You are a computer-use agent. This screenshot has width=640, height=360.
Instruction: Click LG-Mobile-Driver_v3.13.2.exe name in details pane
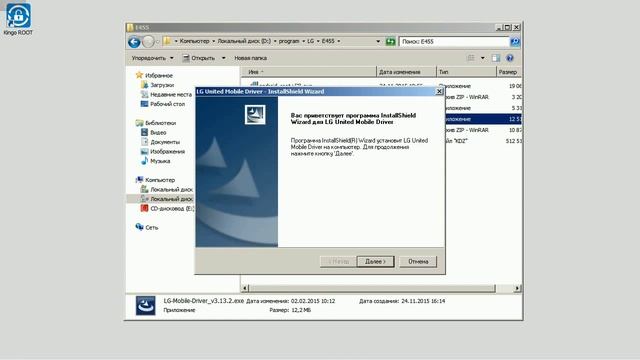pos(204,301)
